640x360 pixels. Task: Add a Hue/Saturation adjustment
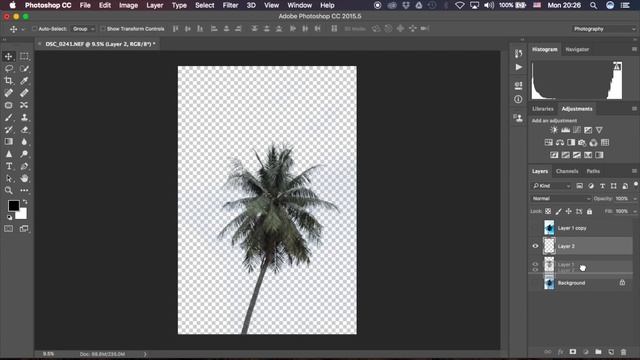pos(549,142)
